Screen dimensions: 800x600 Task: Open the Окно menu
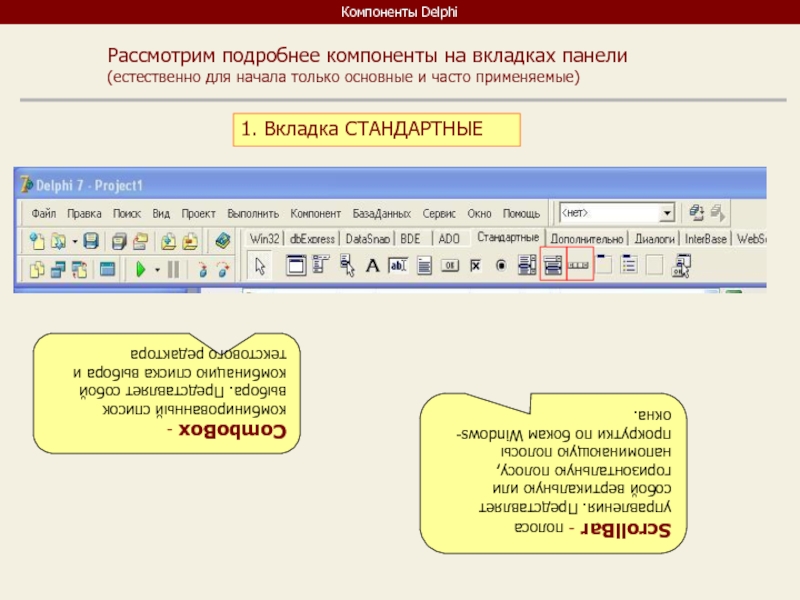click(x=479, y=213)
